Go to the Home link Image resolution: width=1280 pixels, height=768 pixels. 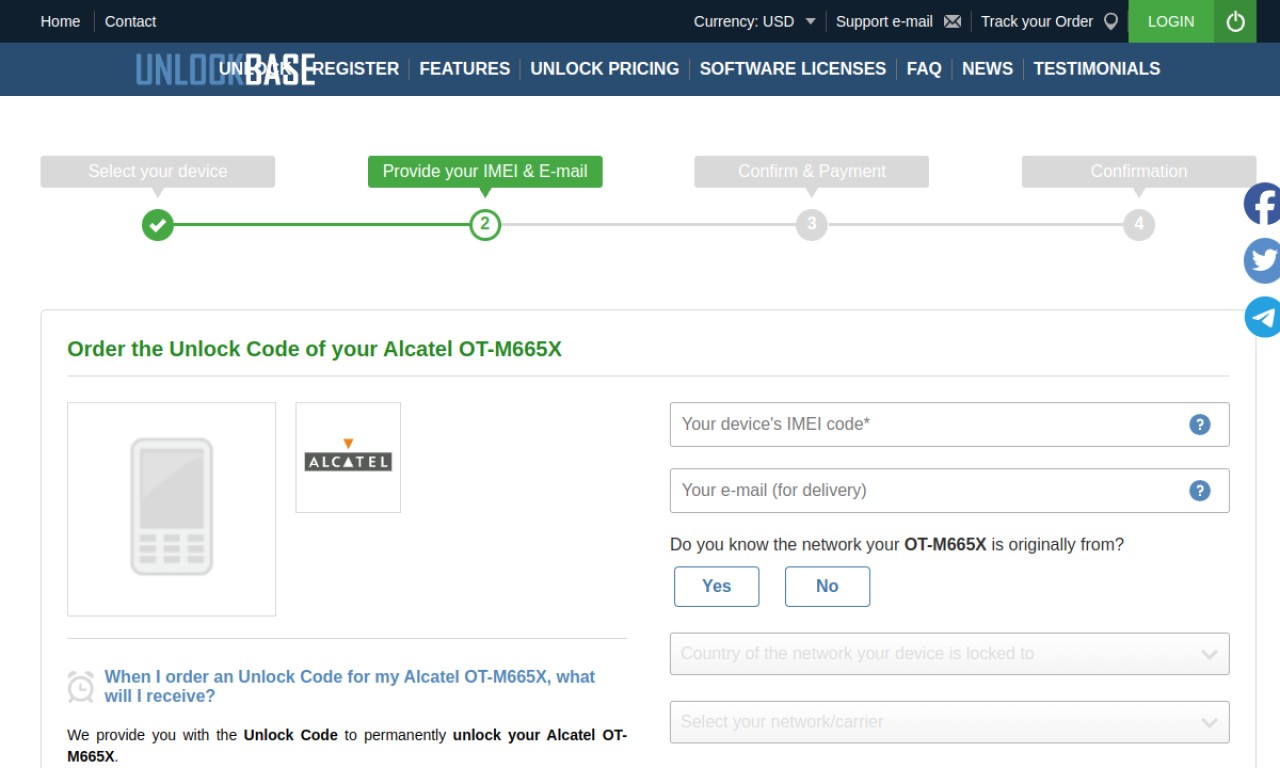[60, 21]
